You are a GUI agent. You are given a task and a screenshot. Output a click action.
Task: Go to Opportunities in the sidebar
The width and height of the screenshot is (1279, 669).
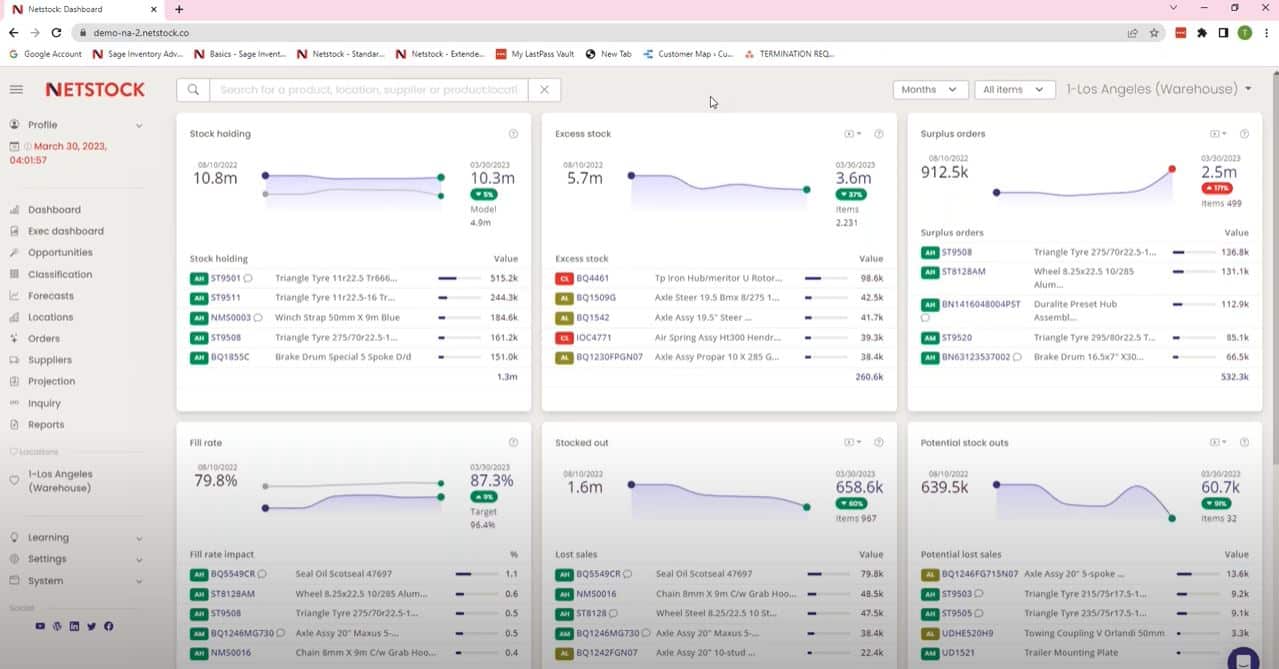click(x=60, y=253)
